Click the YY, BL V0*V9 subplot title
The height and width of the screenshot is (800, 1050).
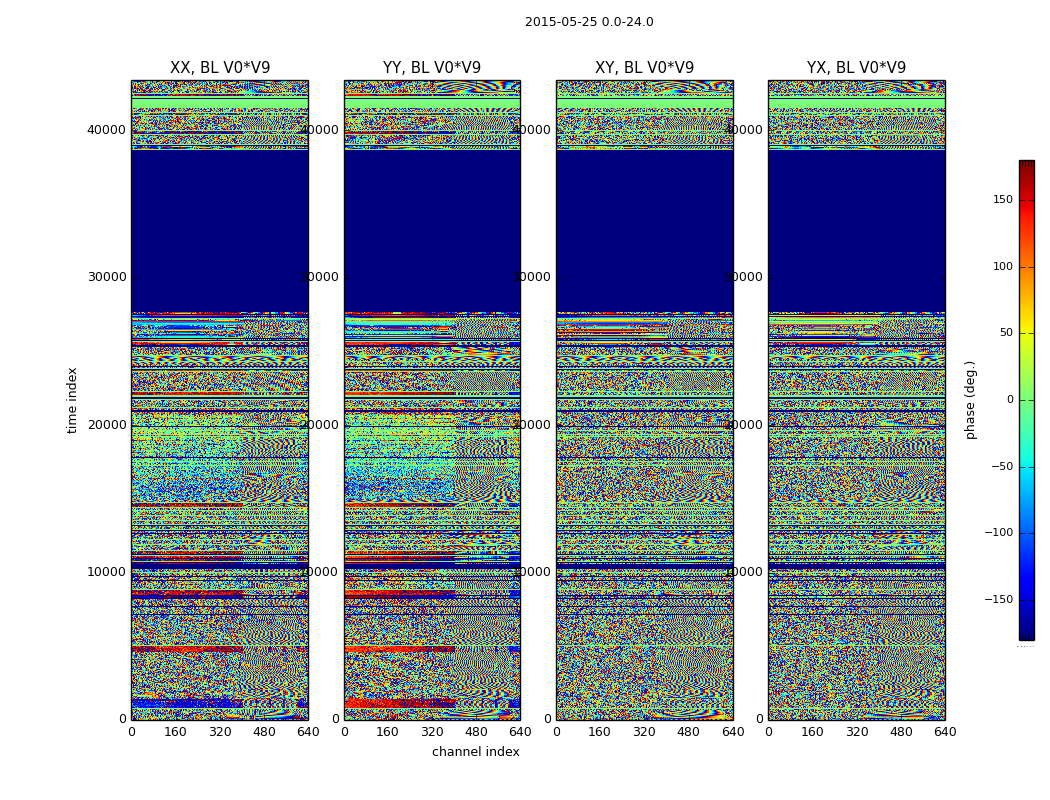click(432, 68)
